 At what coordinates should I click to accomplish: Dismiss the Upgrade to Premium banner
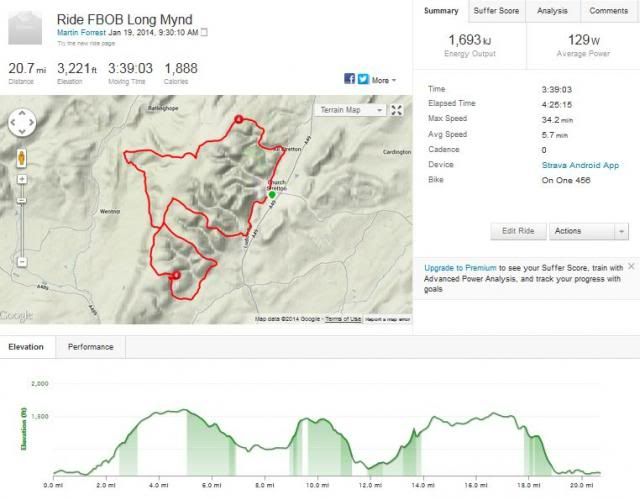631,266
